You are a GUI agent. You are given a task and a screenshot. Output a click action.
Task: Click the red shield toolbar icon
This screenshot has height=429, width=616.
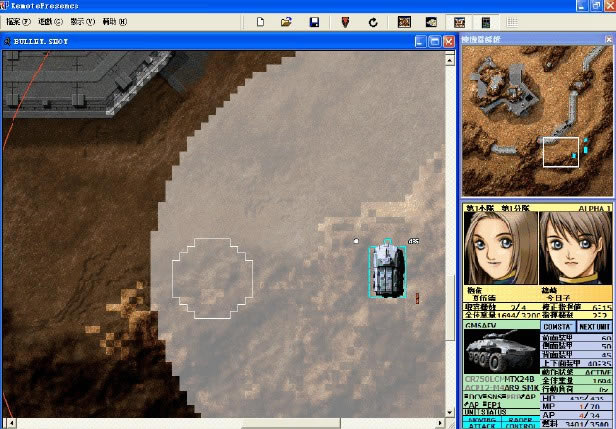click(345, 21)
